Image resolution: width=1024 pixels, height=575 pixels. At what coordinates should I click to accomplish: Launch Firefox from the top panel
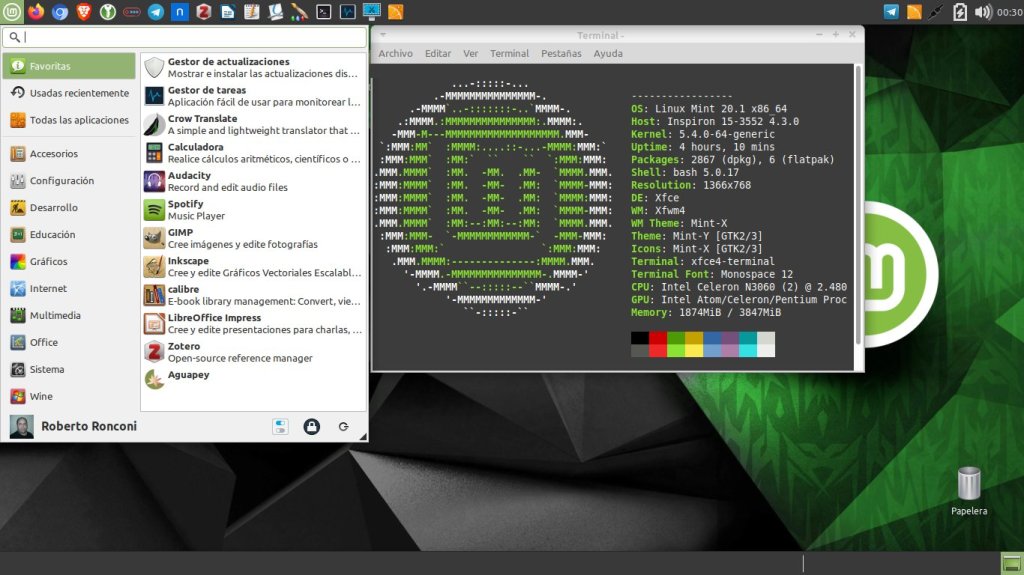(x=37, y=12)
